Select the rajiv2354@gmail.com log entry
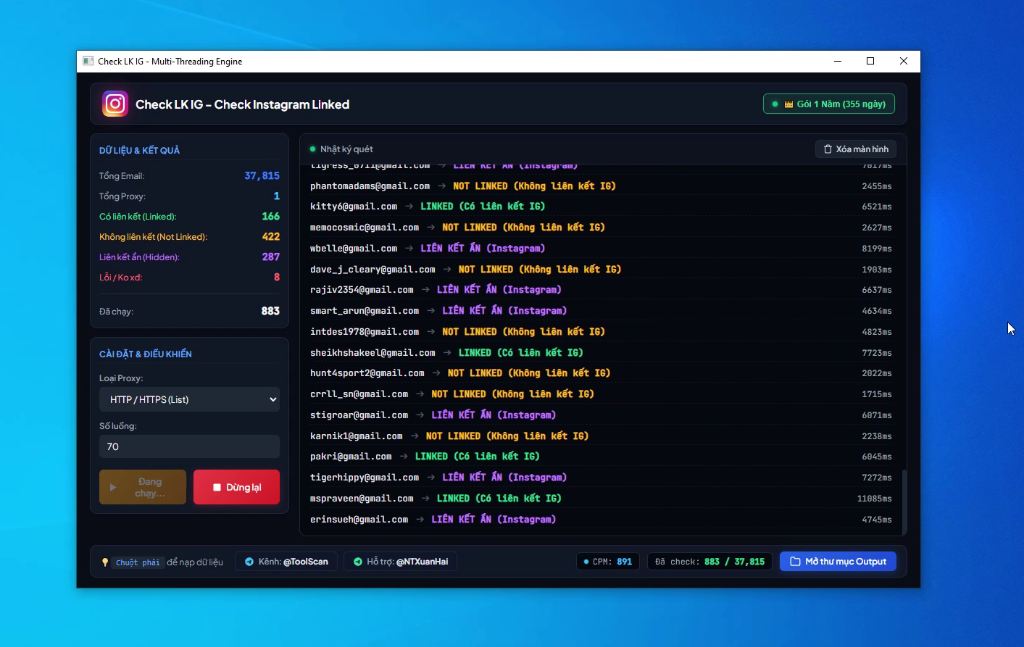This screenshot has height=647, width=1024. tap(601, 290)
